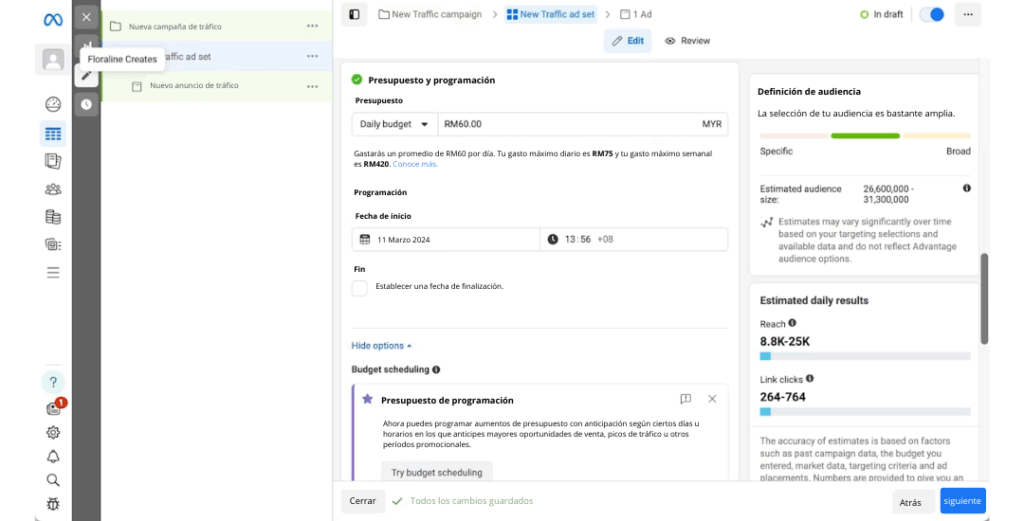Collapse the 'Hide options' section
Image resolution: width=1024 pixels, height=521 pixels.
(x=381, y=346)
